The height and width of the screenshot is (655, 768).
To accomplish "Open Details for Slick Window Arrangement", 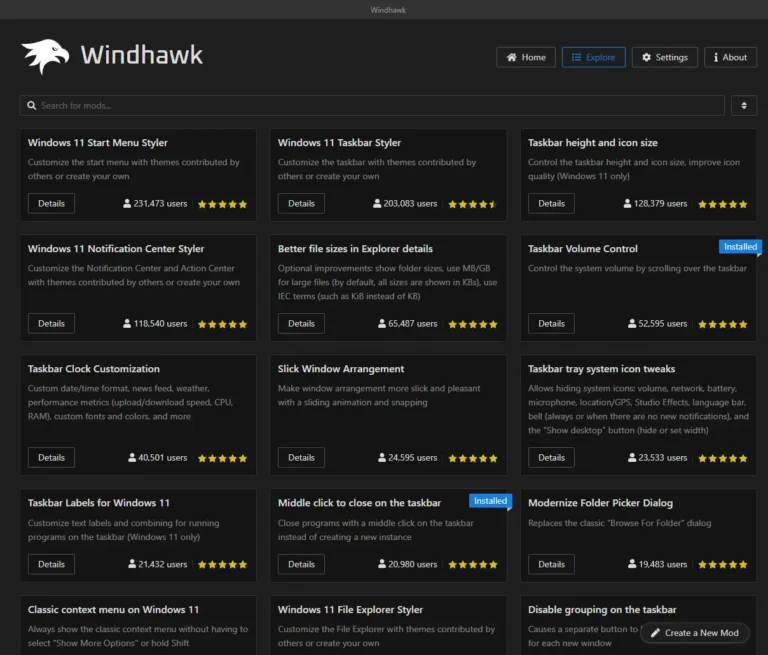I will tap(301, 458).
